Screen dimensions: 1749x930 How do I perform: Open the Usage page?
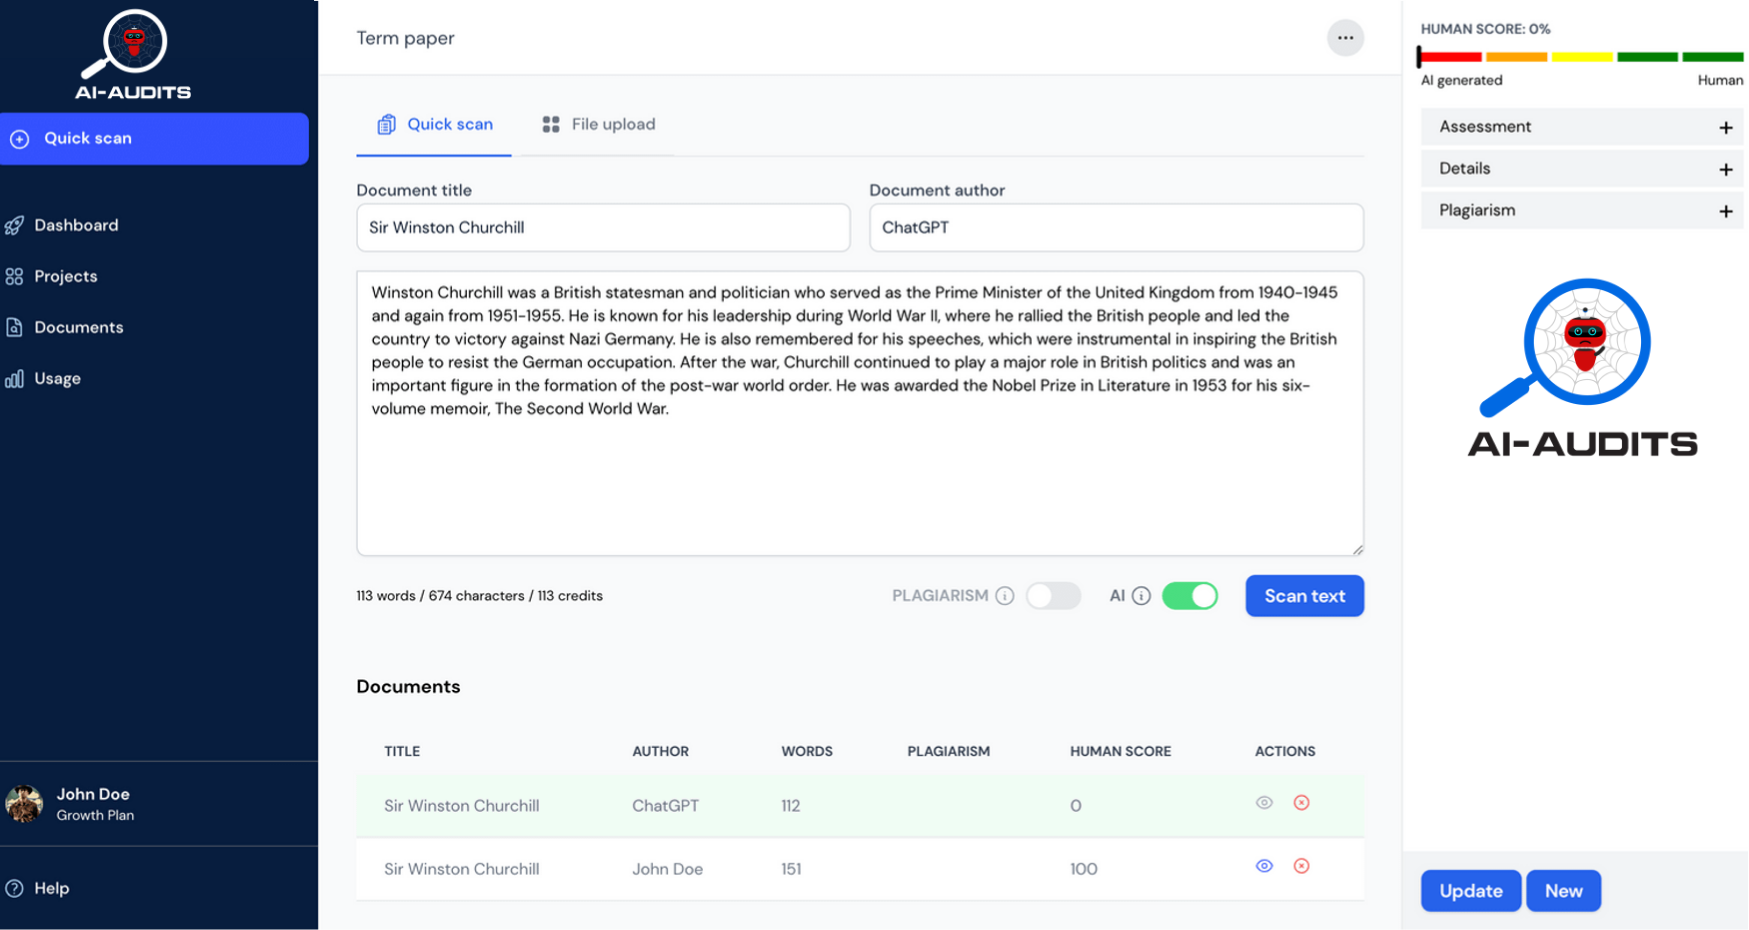[x=57, y=379]
